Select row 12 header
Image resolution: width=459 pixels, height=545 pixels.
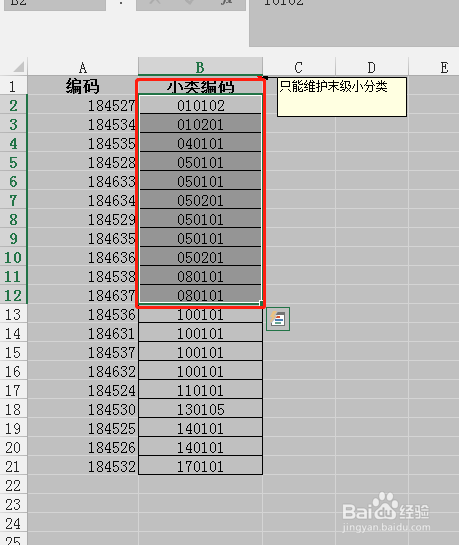pos(13,295)
